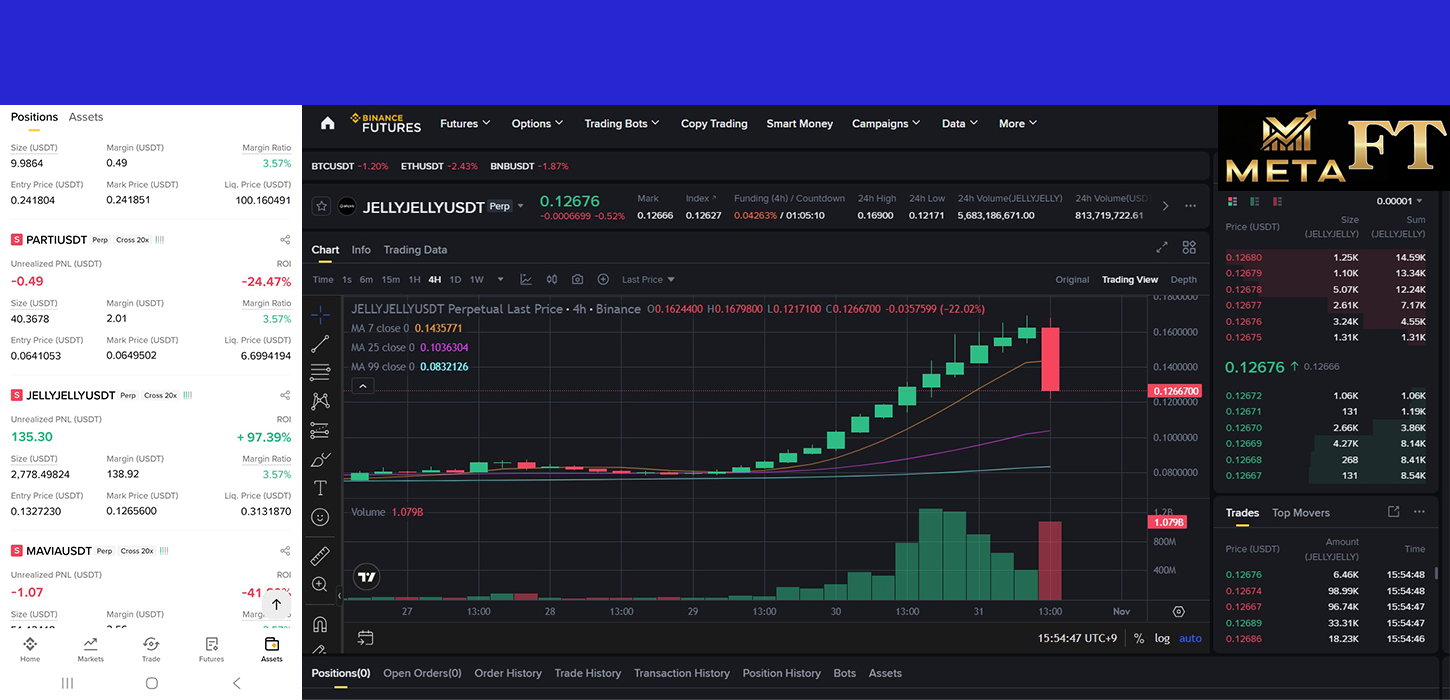Open the Order History tab
Image resolution: width=1450 pixels, height=700 pixels.
coord(507,673)
